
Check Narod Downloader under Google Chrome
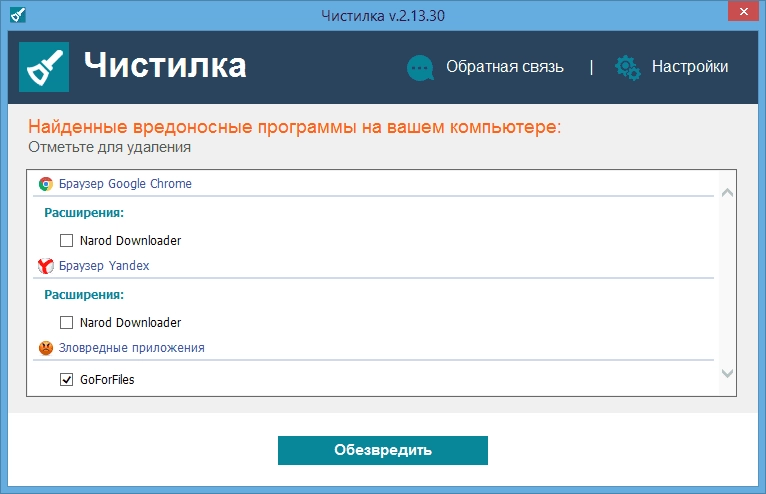66,240
